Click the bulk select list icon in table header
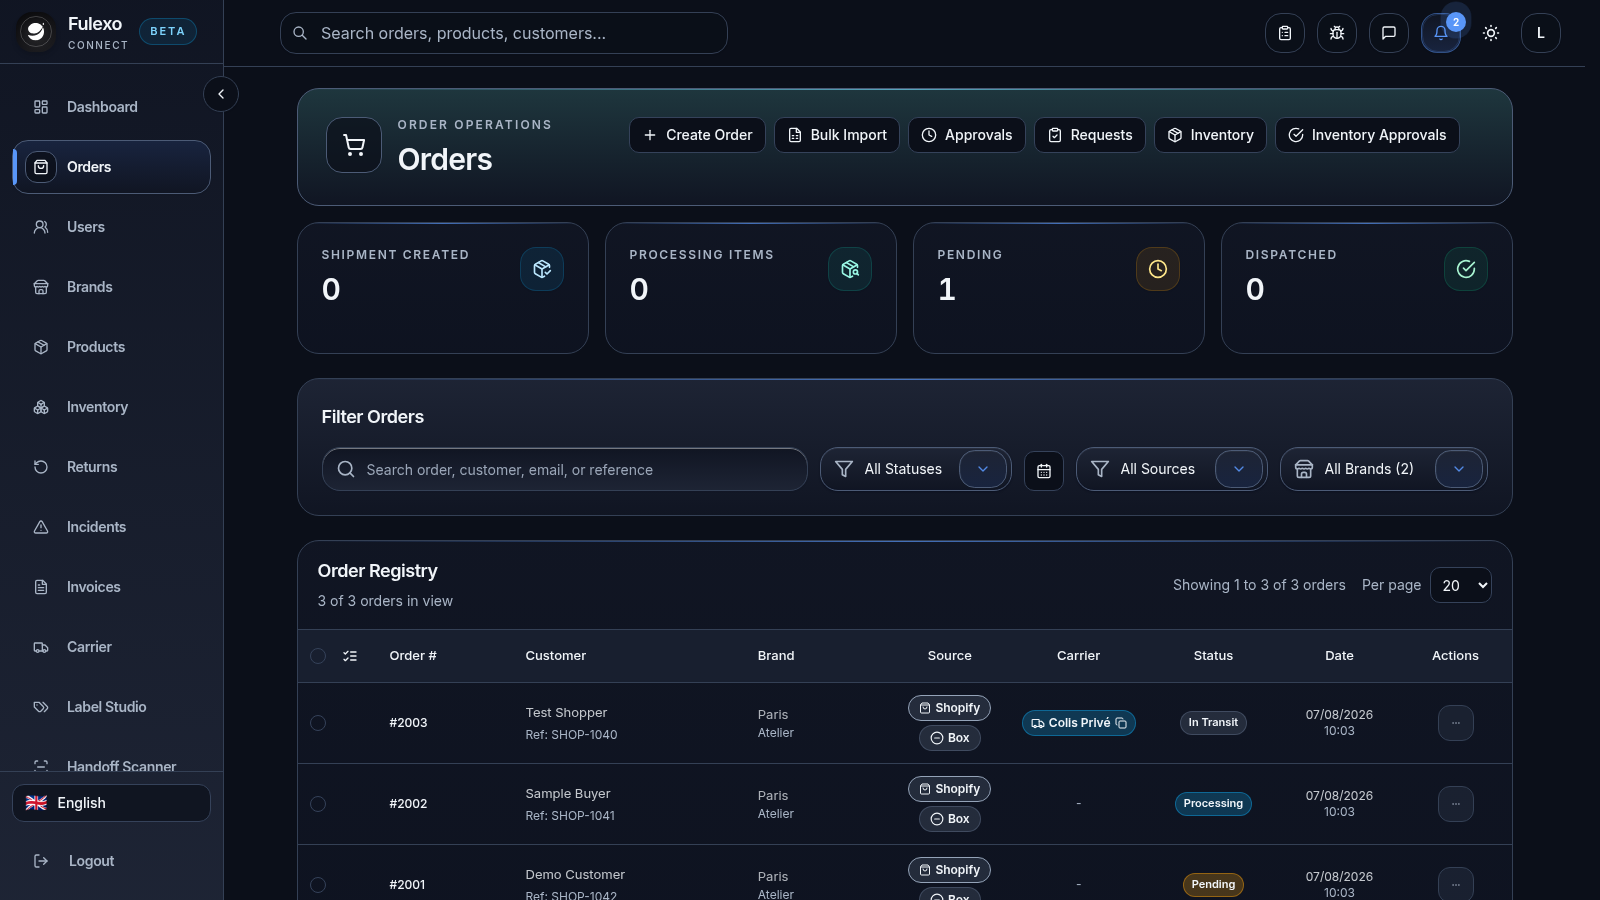This screenshot has width=1600, height=900. point(350,656)
